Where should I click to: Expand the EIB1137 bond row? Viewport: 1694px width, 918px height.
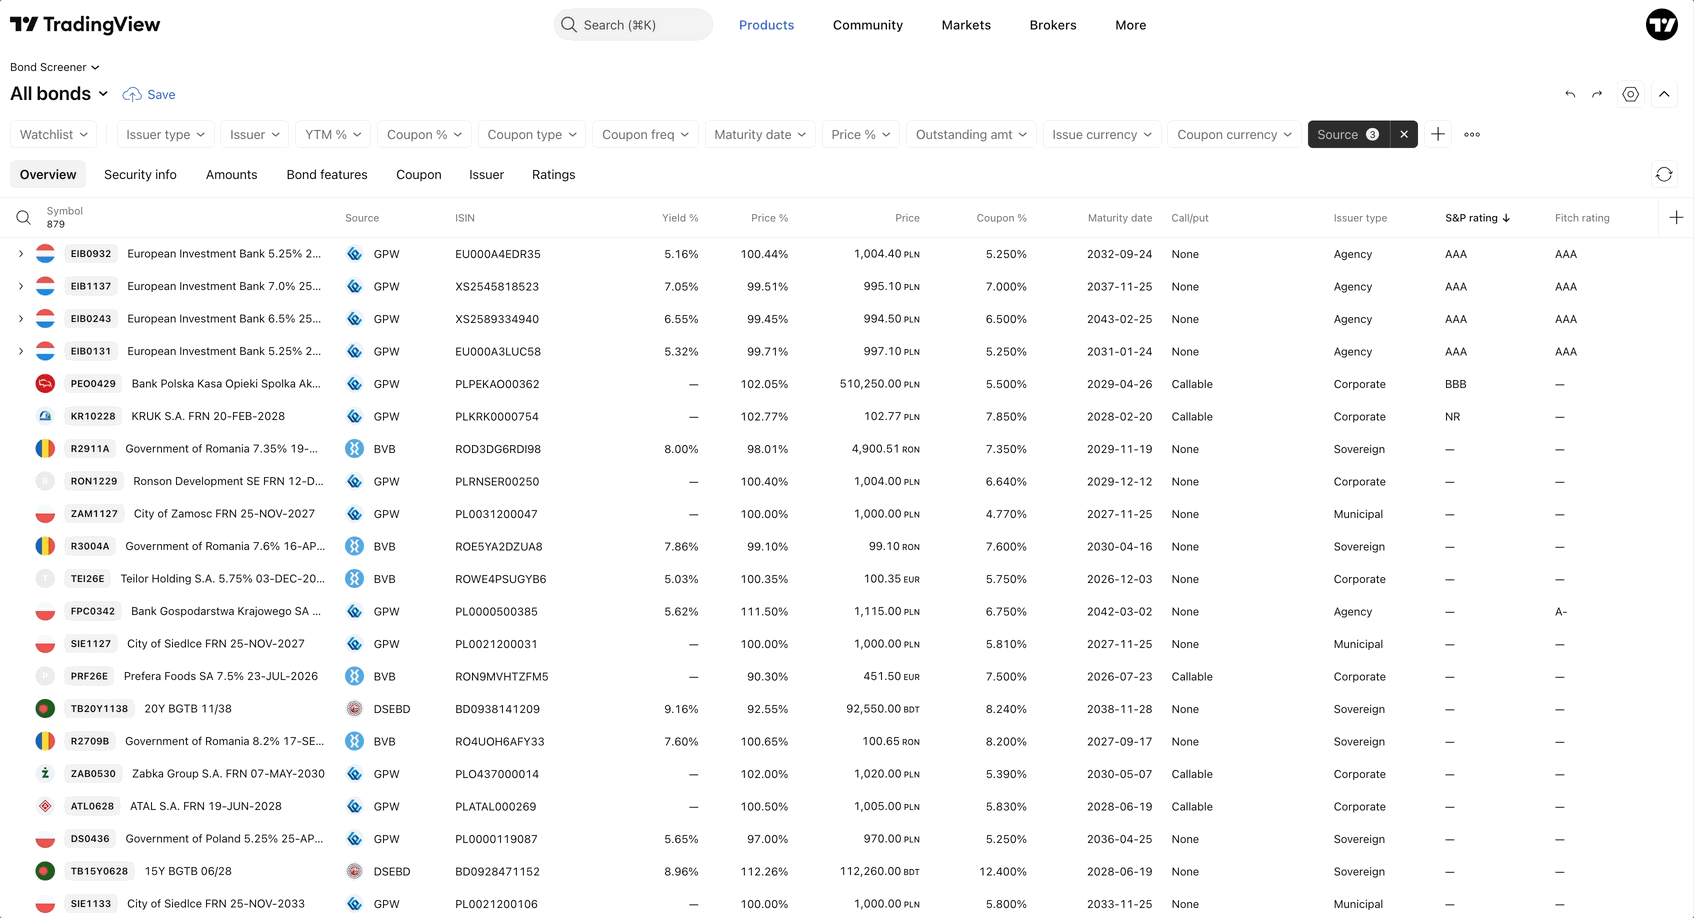[21, 286]
